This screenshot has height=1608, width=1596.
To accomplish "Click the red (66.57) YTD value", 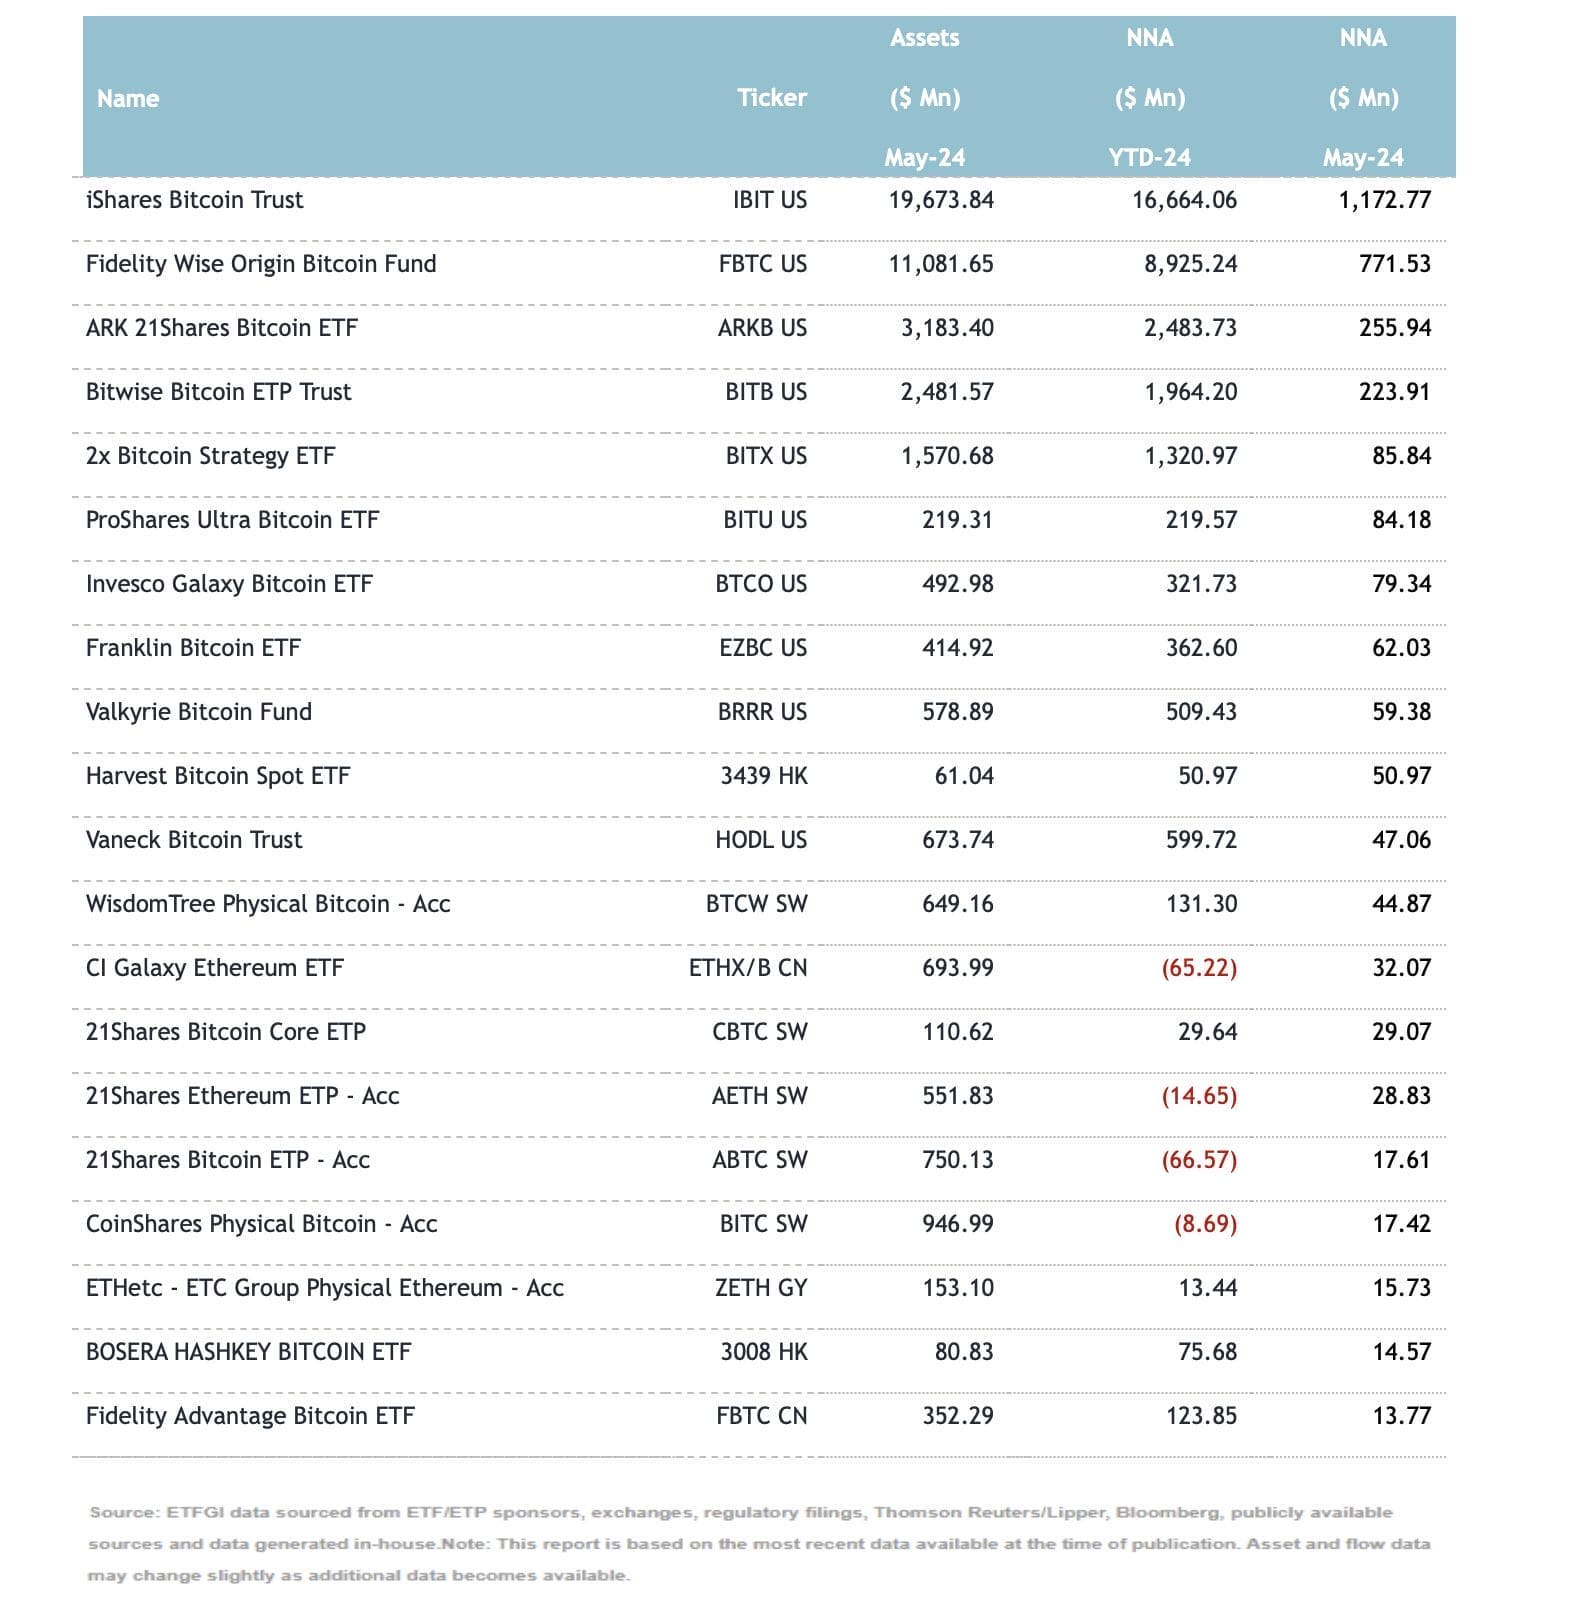I will (1199, 1160).
